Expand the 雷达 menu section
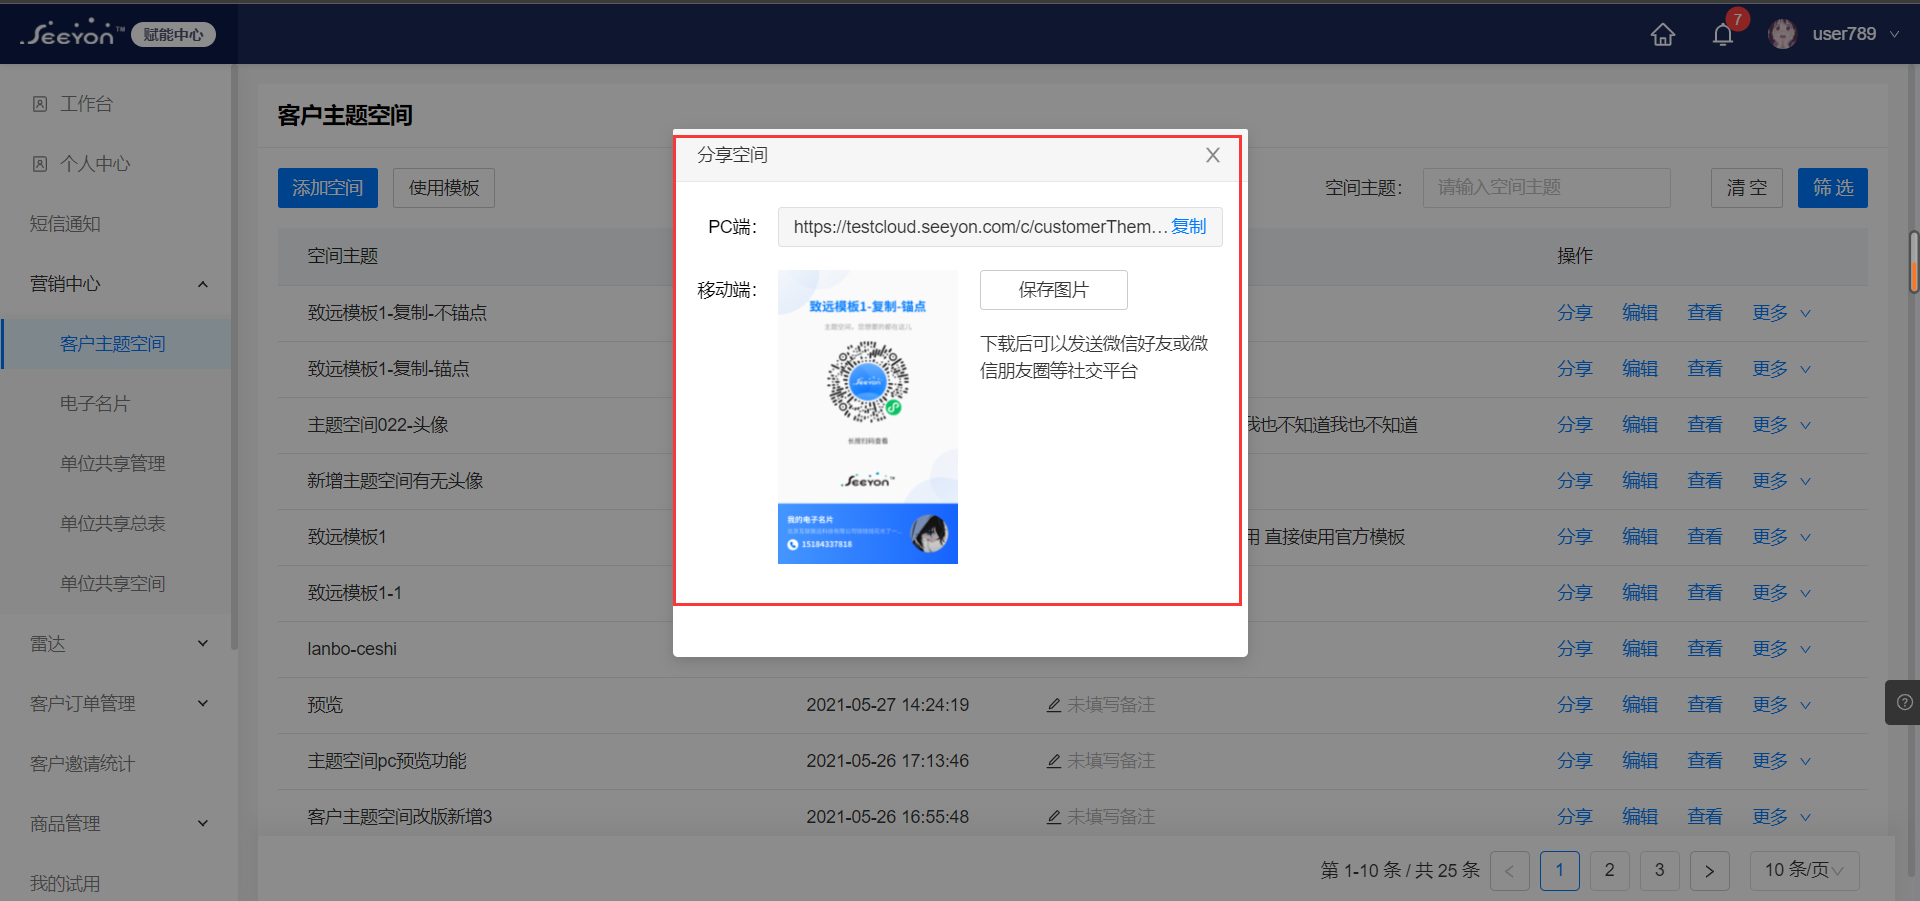This screenshot has width=1920, height=901. pos(203,644)
